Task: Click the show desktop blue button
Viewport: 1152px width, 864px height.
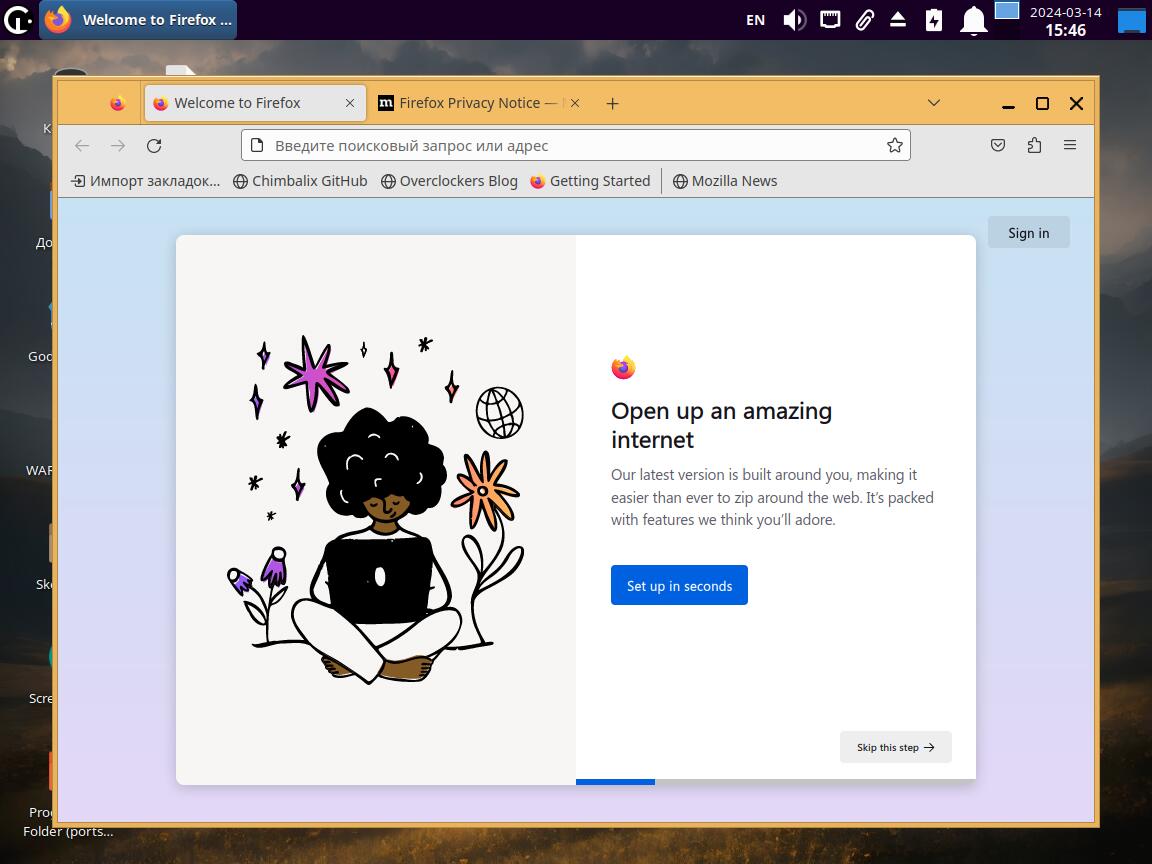Action: [x=1131, y=20]
